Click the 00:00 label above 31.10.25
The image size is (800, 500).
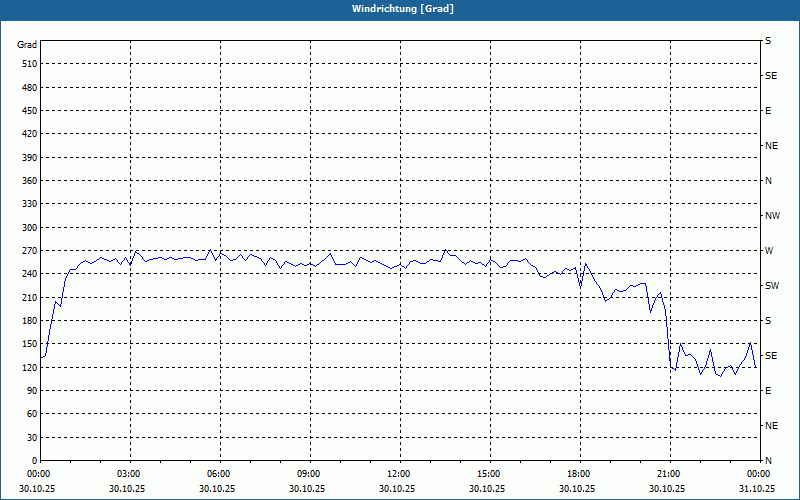click(x=760, y=473)
